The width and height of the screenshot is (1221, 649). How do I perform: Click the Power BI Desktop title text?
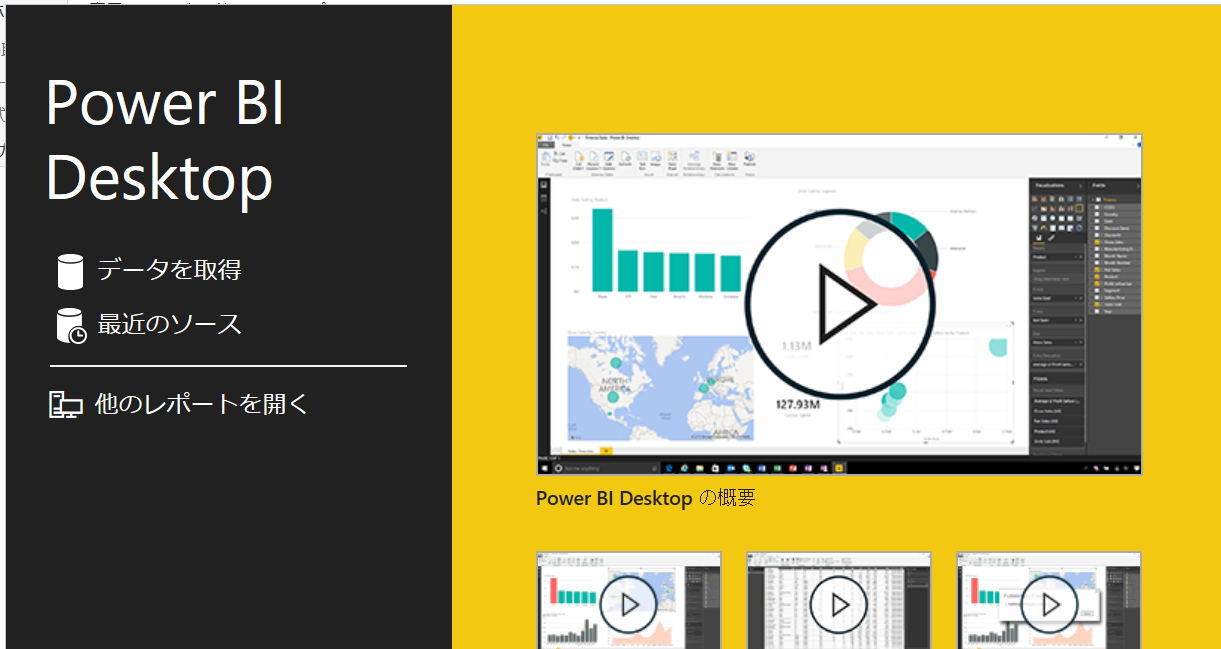coord(166,140)
